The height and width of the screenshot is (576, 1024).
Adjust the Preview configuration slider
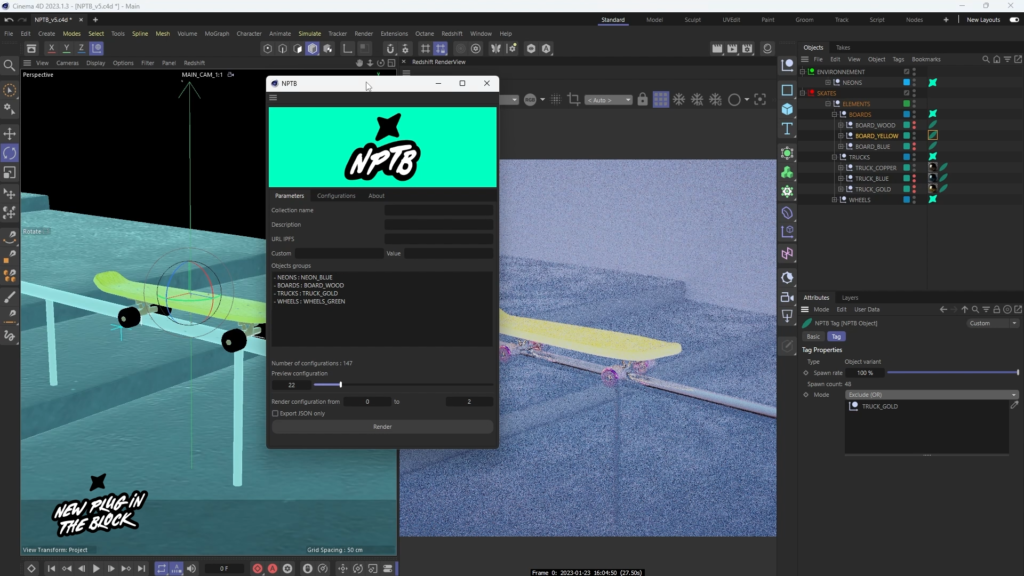tap(403, 385)
